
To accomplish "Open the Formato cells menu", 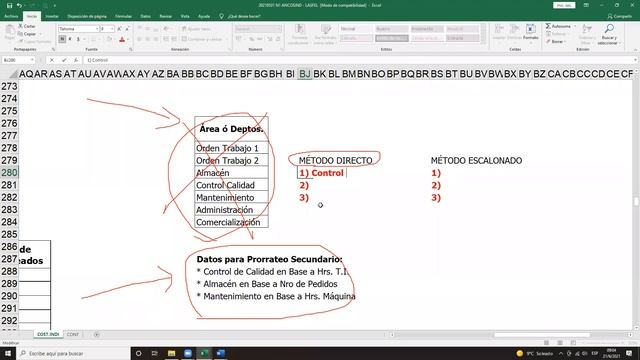I will [x=531, y=33].
